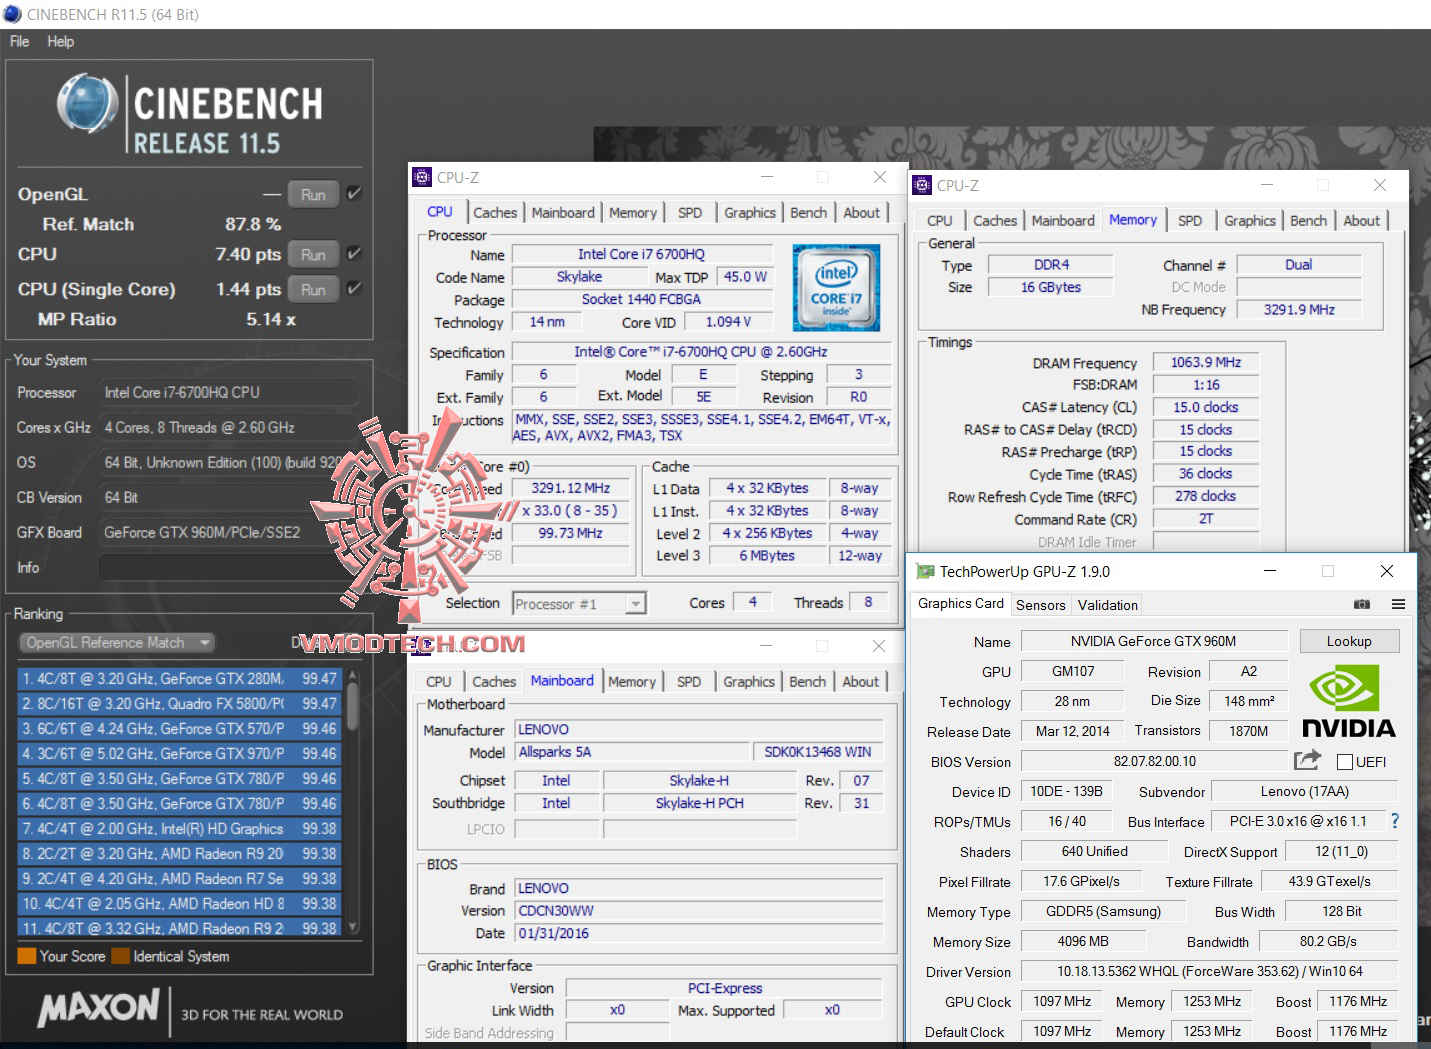Select ranking row "2. 8C/16T @ 3.20 GHz, Quadro FX 5800"

(180, 704)
